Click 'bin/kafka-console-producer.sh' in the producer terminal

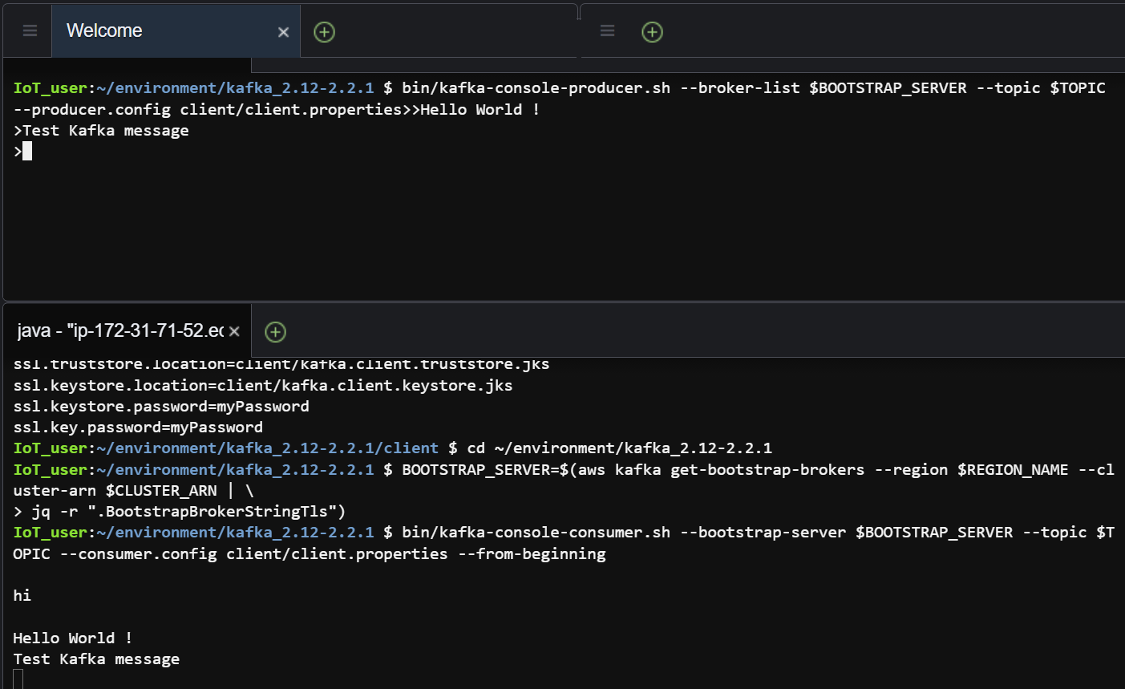(x=536, y=88)
